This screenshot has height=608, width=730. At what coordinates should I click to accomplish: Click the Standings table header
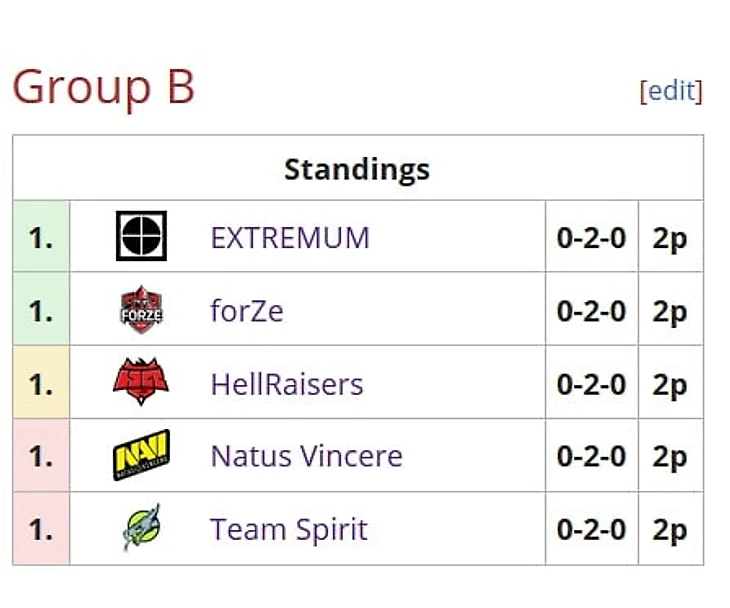[x=357, y=169]
